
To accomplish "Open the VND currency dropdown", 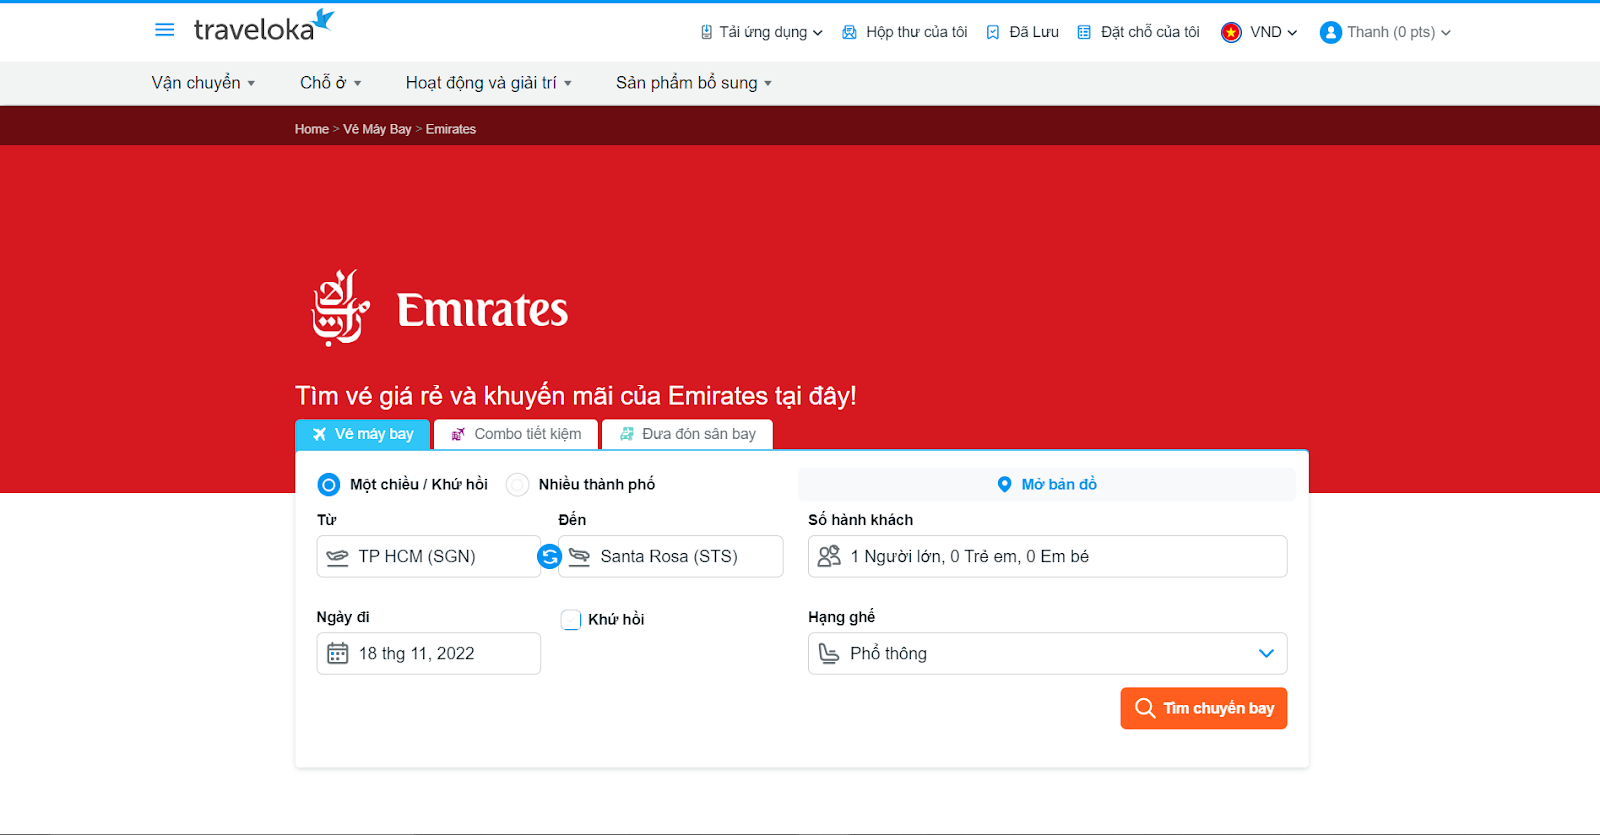I will tap(1259, 32).
